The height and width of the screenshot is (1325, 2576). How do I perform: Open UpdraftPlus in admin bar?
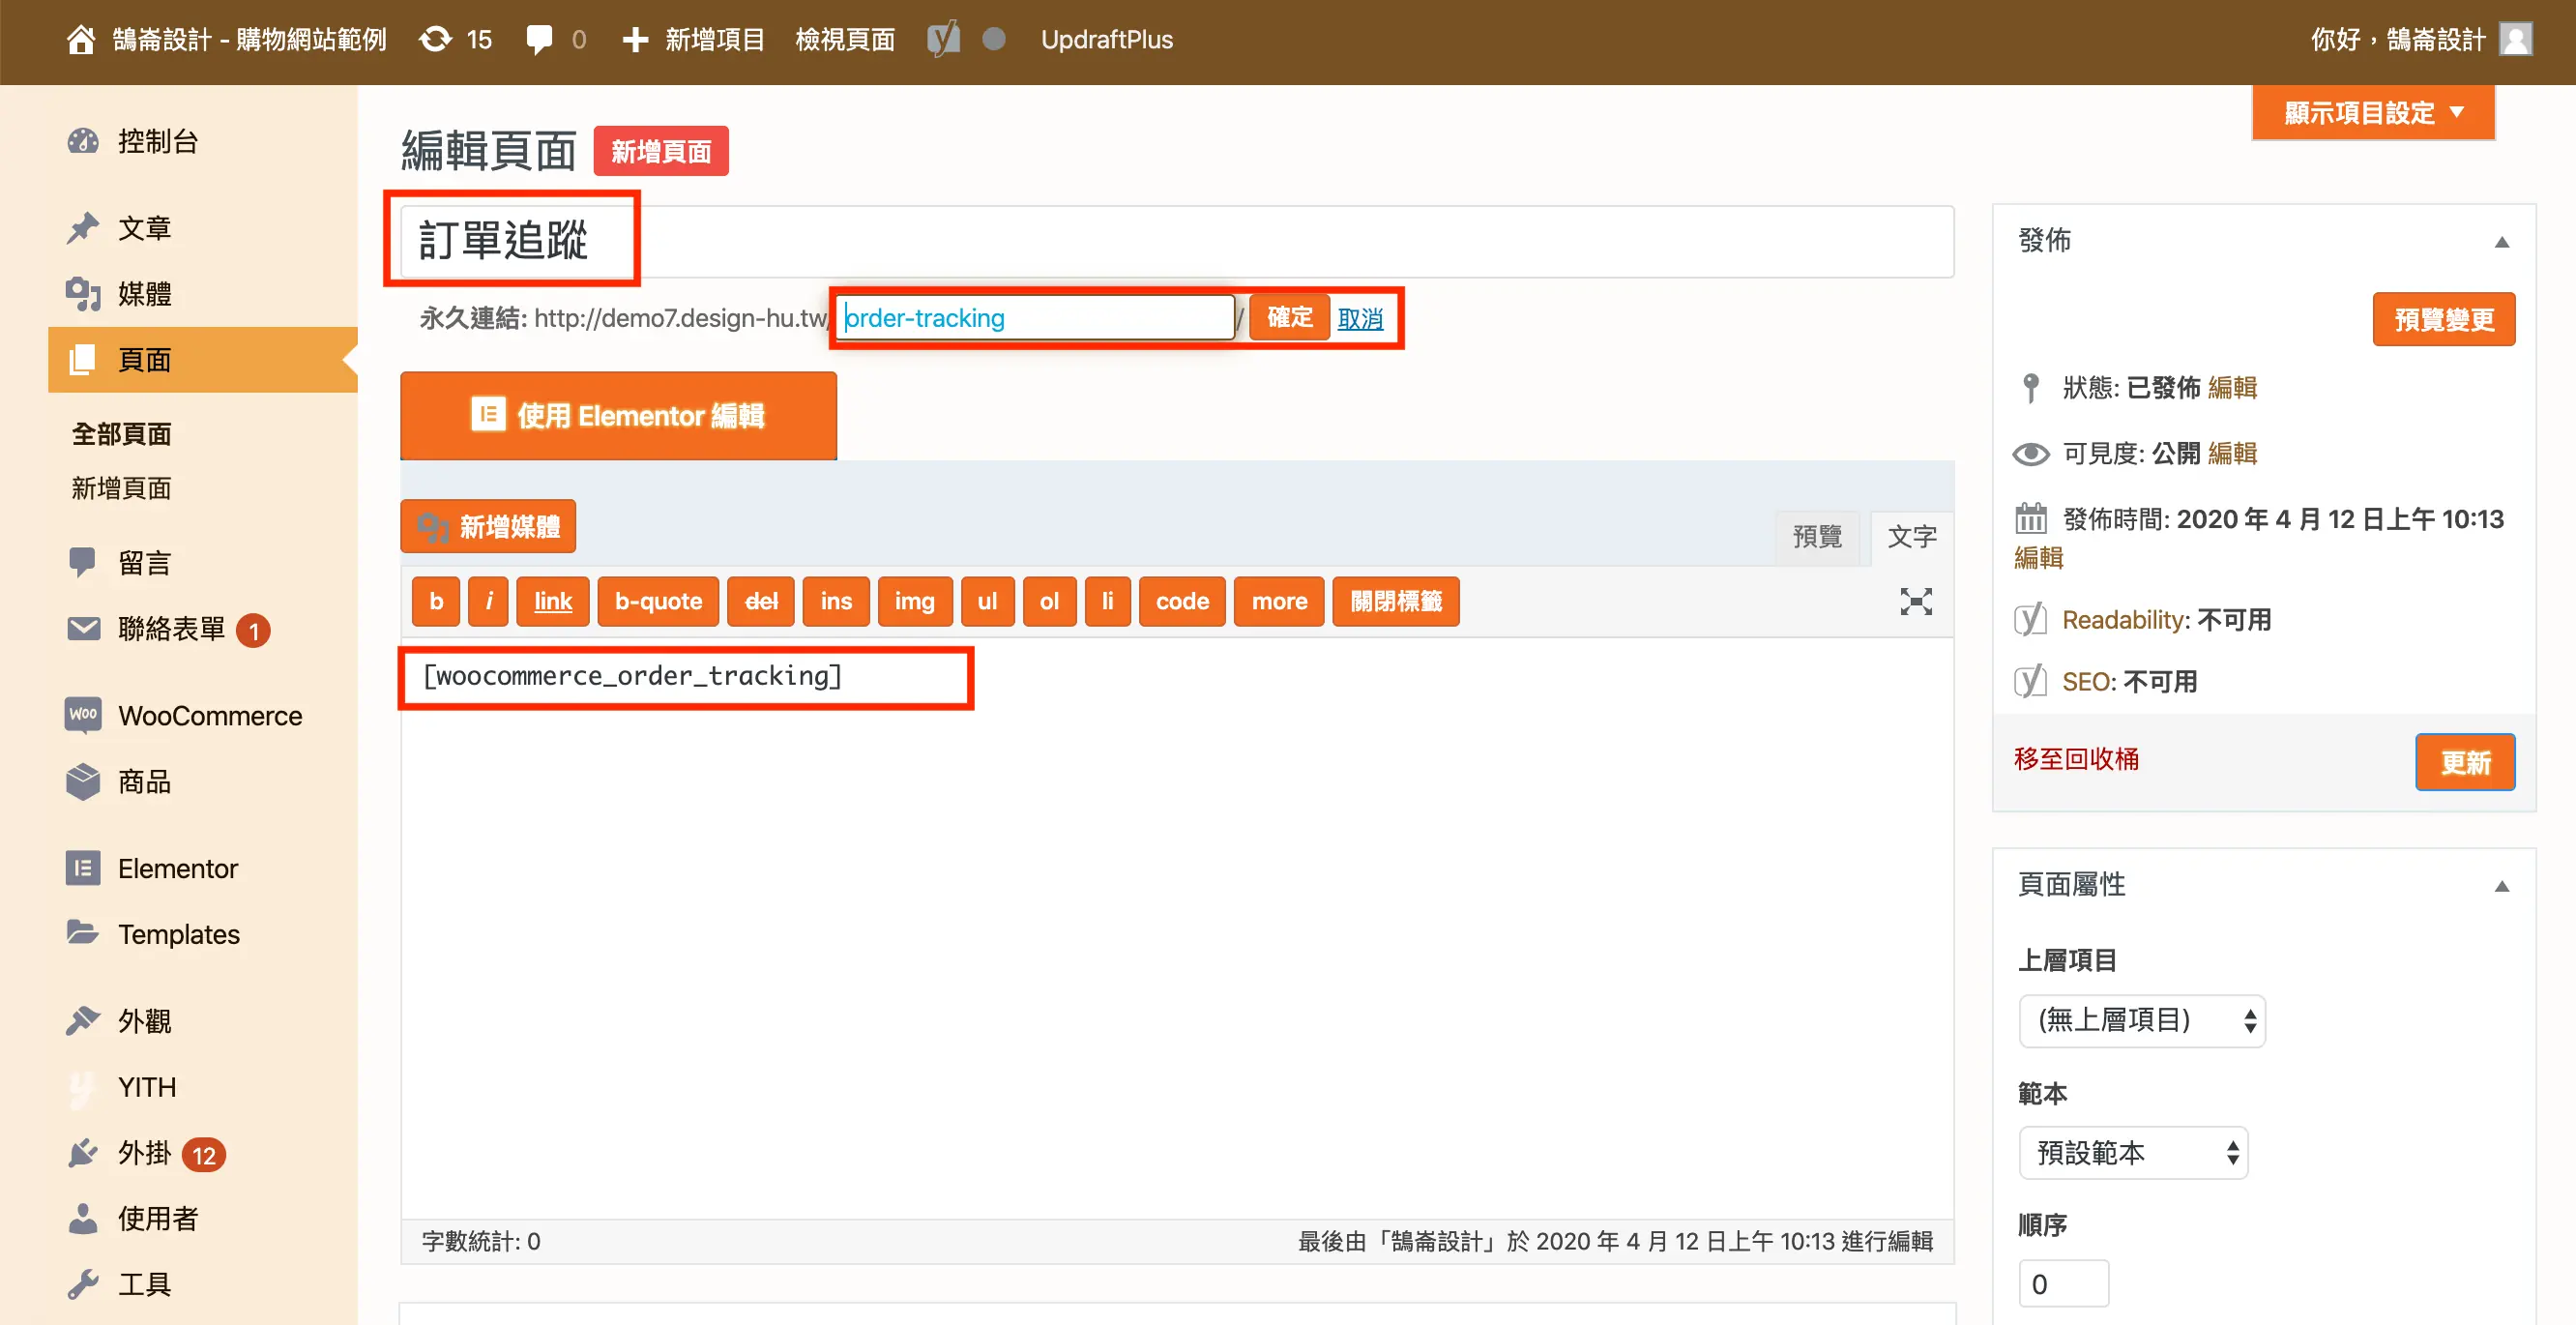(x=1106, y=40)
